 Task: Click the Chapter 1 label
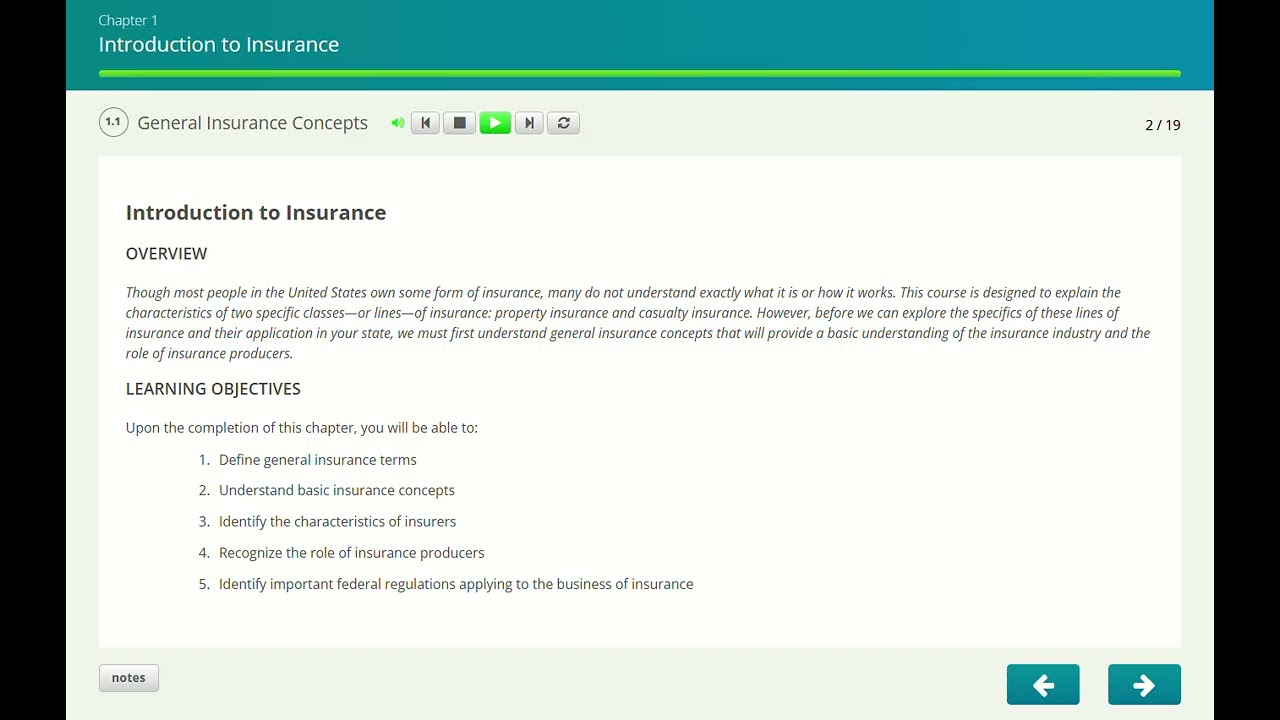pos(128,20)
